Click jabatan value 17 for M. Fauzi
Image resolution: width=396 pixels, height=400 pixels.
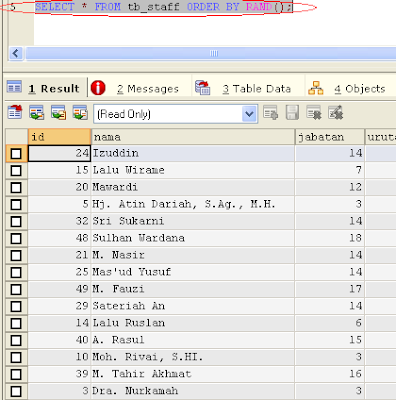[330, 289]
